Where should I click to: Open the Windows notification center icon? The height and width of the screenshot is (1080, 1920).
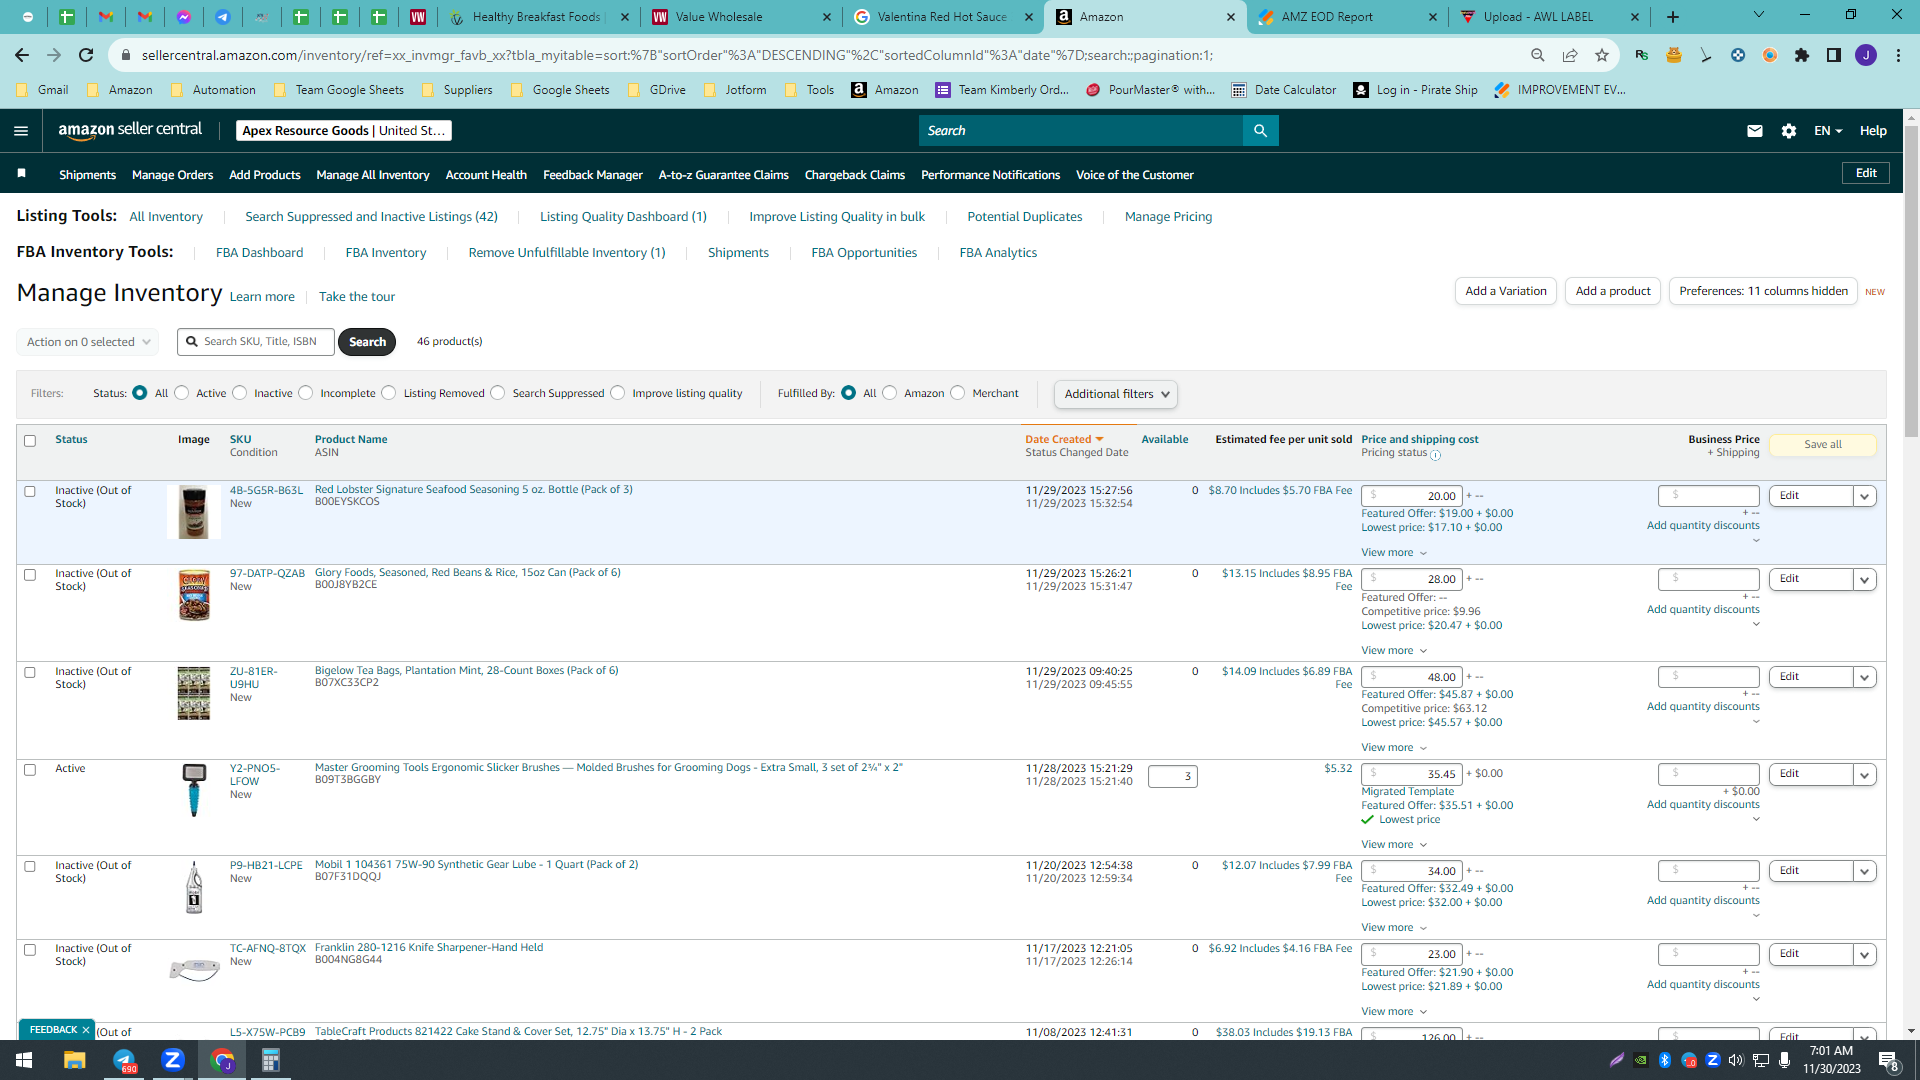pos(1888,1061)
